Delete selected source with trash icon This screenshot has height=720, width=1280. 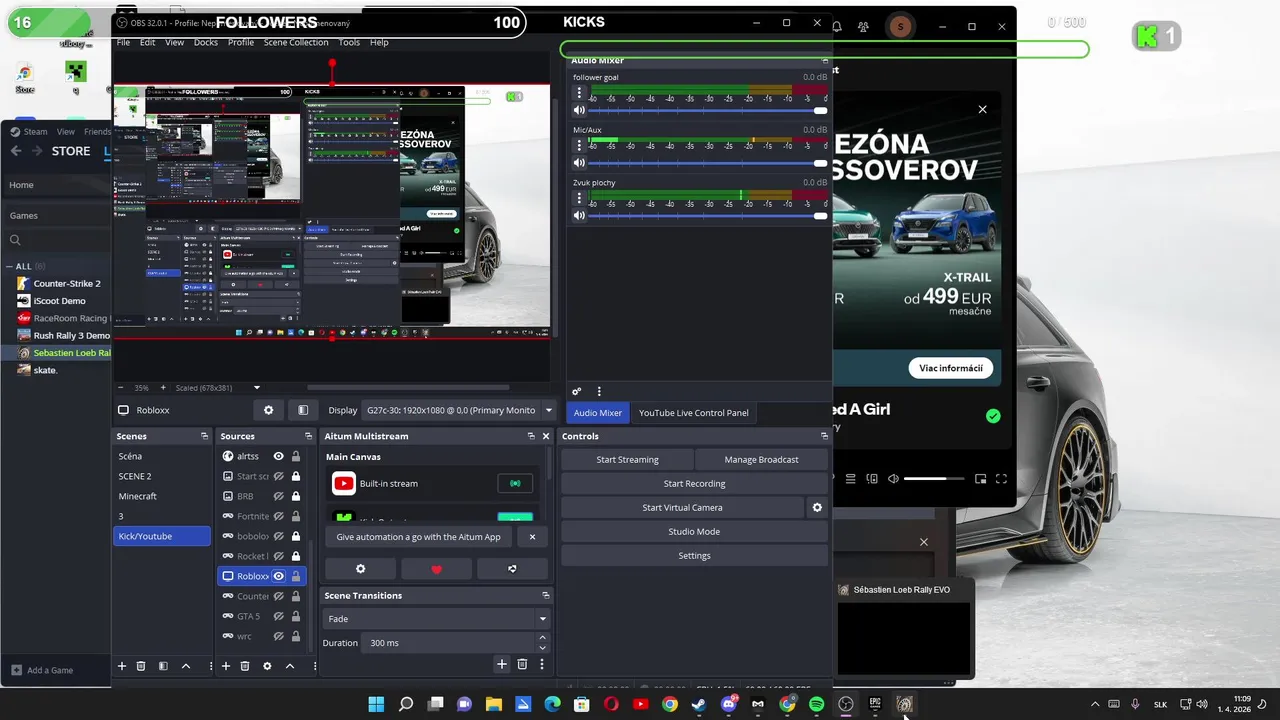click(x=245, y=666)
